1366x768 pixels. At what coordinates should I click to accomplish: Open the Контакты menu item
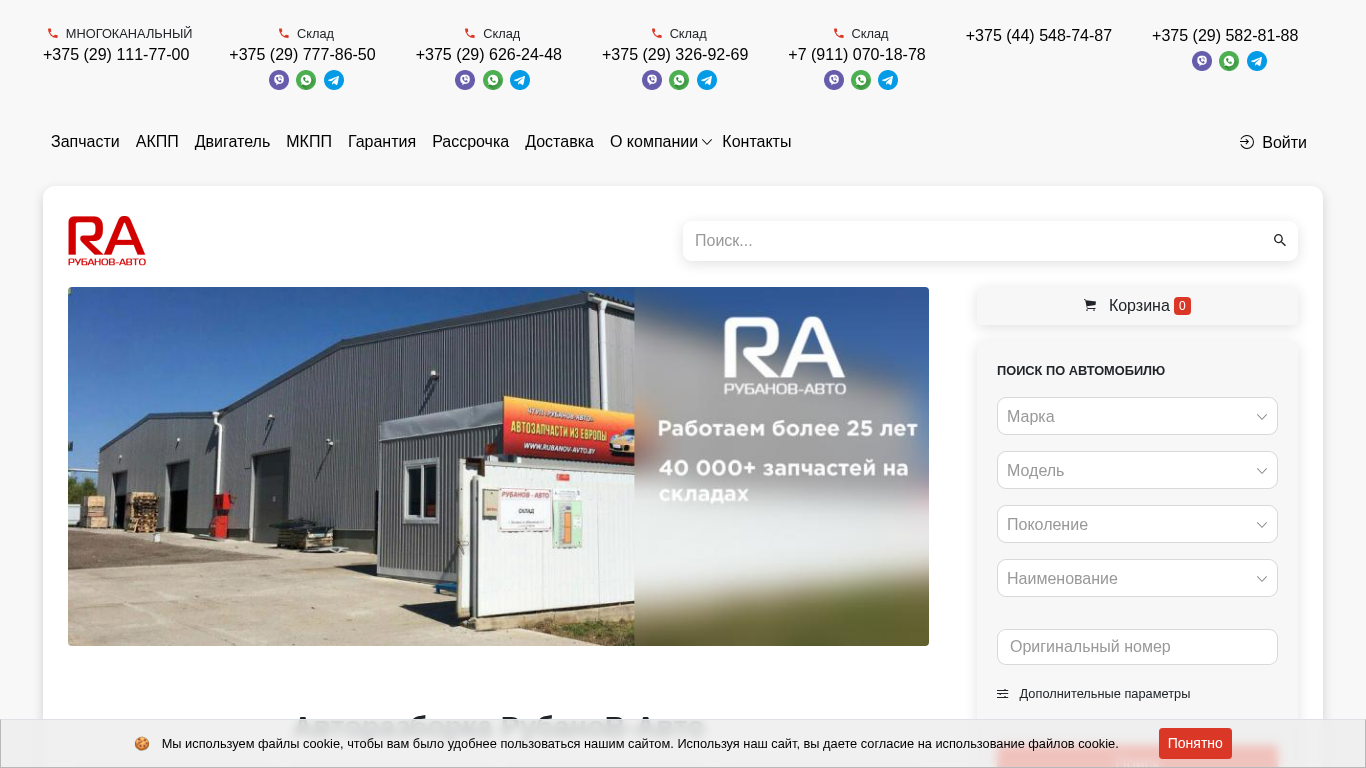coord(756,142)
